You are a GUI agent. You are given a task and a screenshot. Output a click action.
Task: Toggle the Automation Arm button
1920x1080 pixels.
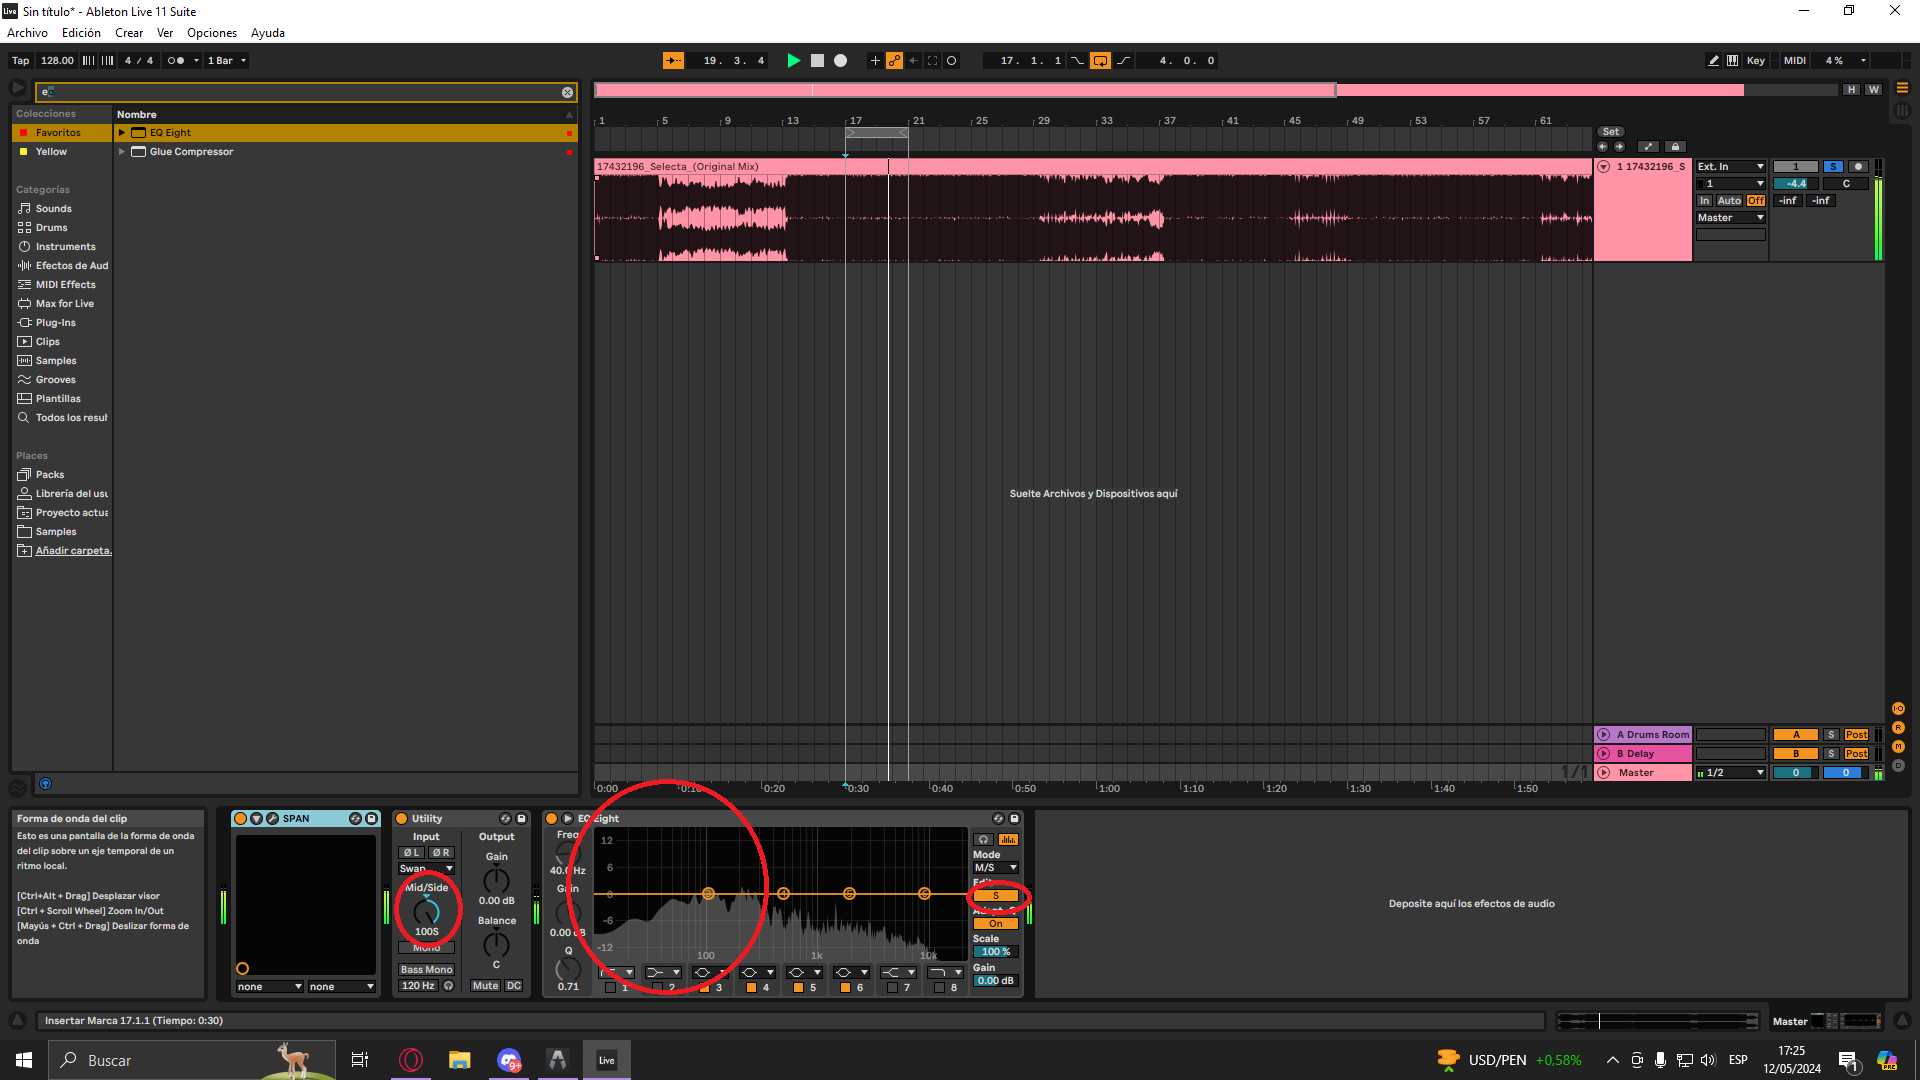click(x=894, y=61)
